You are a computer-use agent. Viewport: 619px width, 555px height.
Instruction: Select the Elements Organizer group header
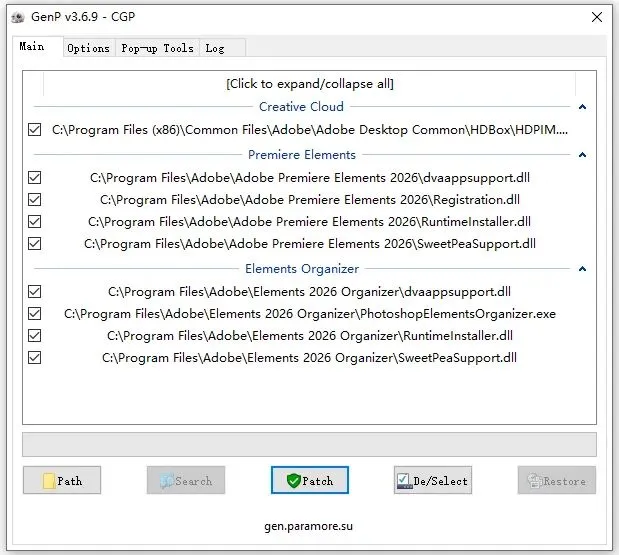tap(302, 269)
